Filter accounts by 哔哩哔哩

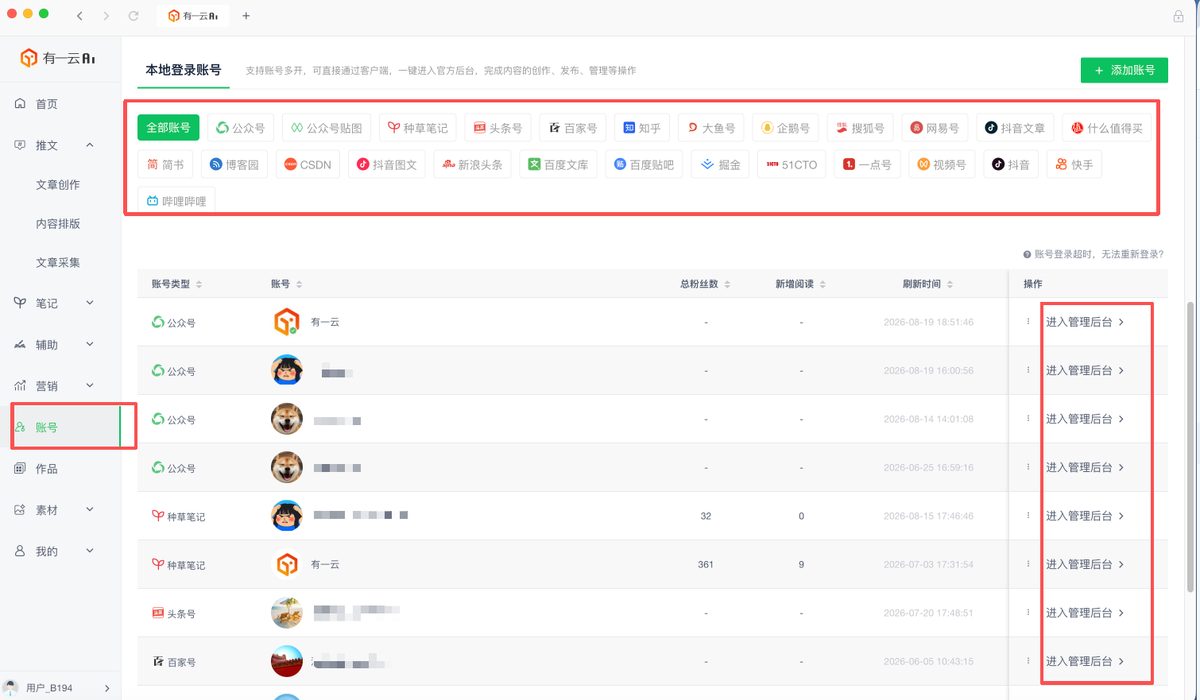click(x=176, y=201)
